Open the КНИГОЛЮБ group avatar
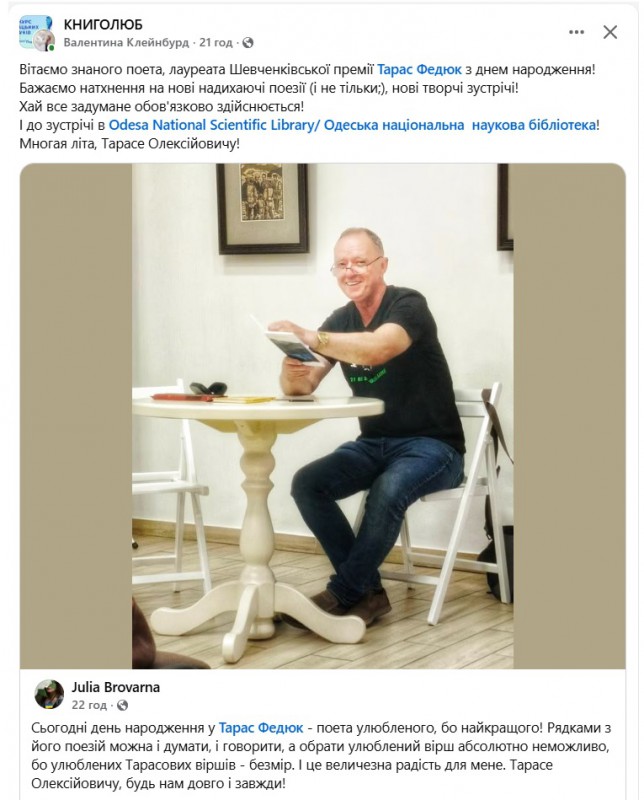This screenshot has width=644, height=800. click(35, 31)
